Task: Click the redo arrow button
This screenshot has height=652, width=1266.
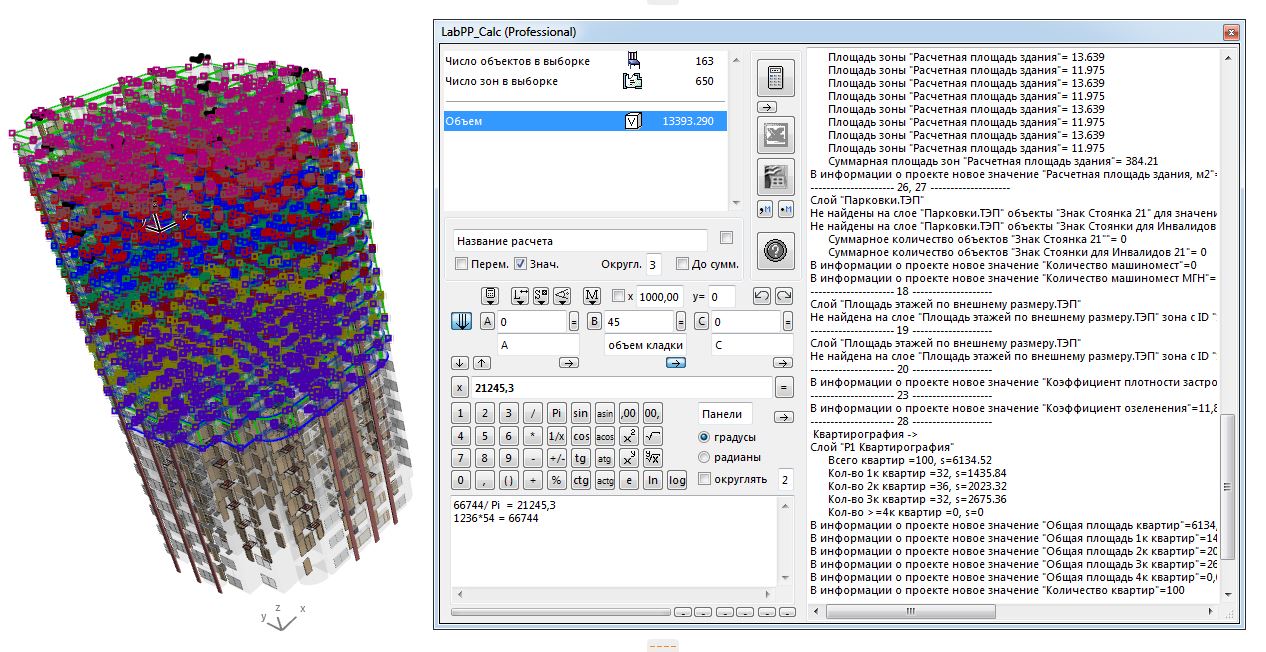Action: point(783,296)
